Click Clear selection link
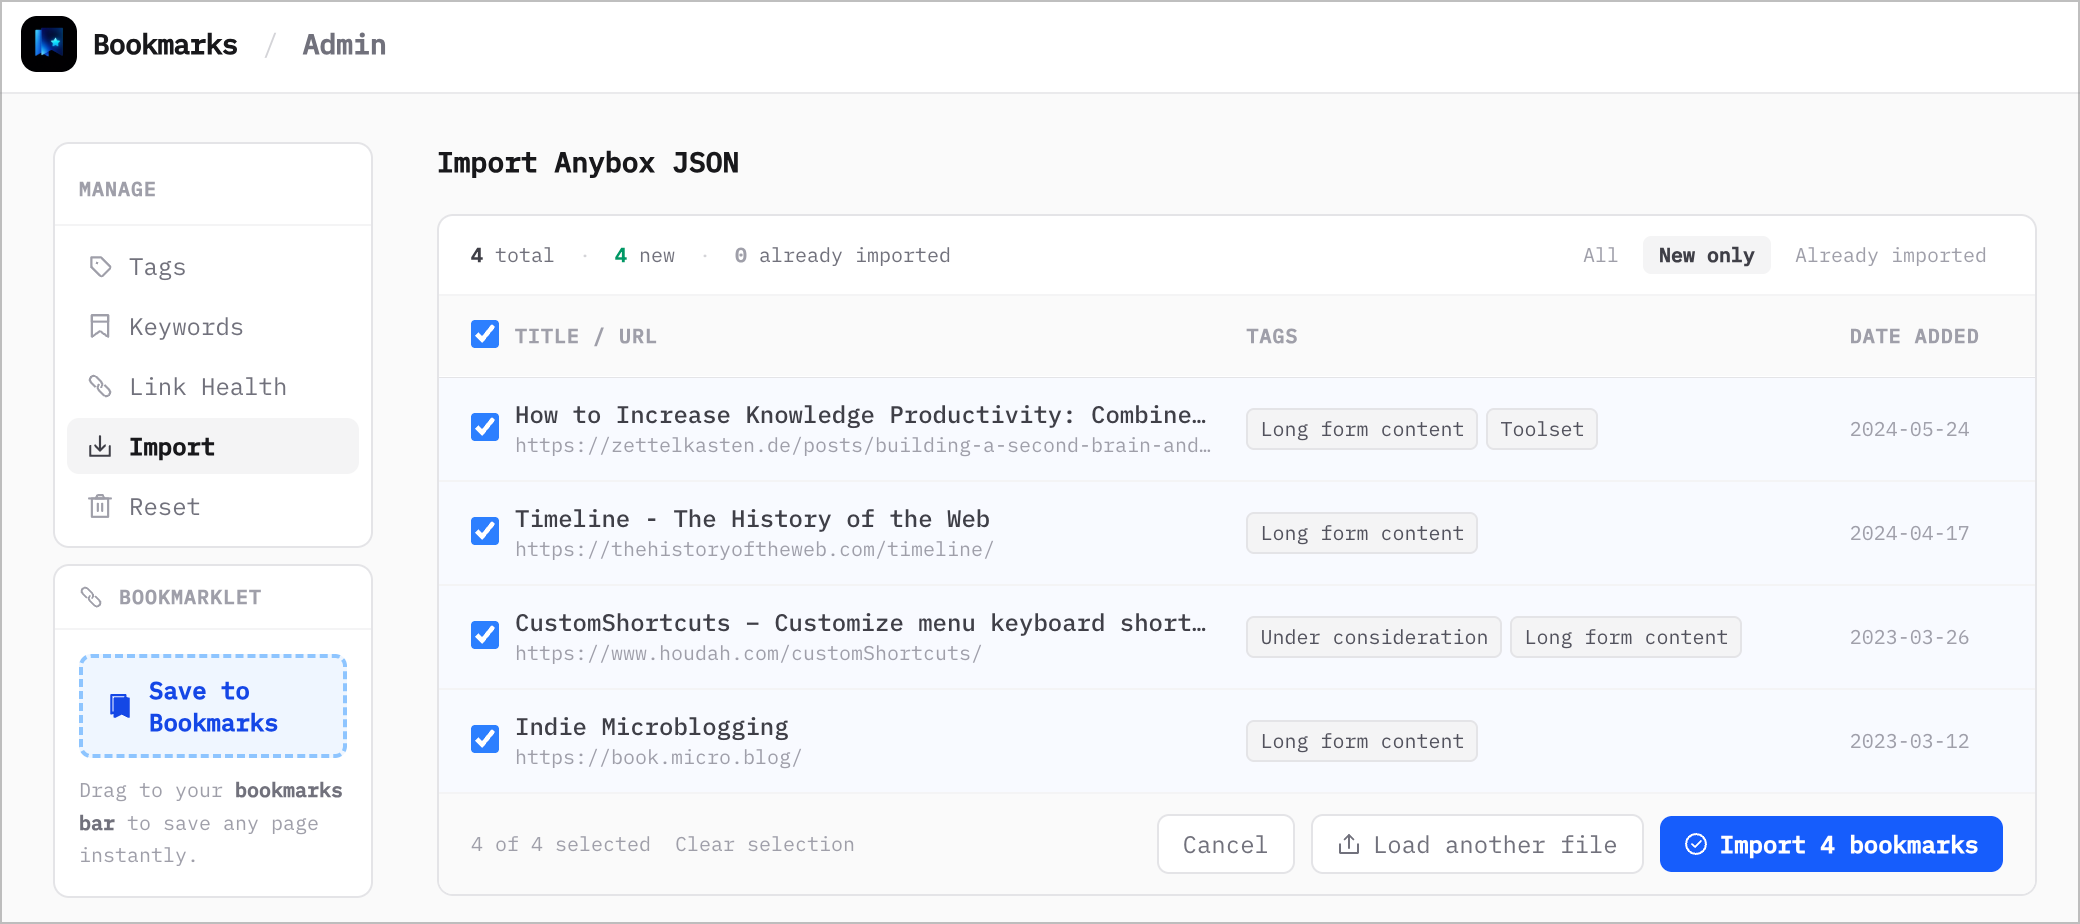Image resolution: width=2080 pixels, height=924 pixels. 764,844
